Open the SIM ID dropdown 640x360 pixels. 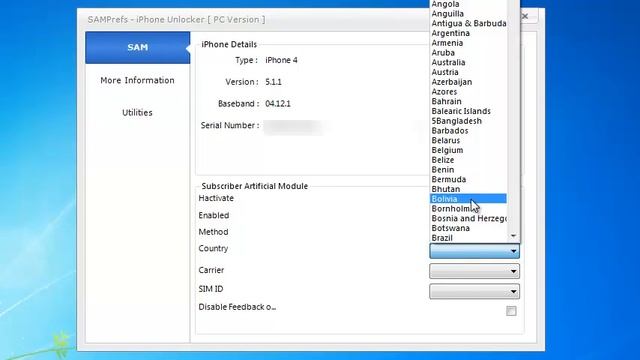pos(474,291)
